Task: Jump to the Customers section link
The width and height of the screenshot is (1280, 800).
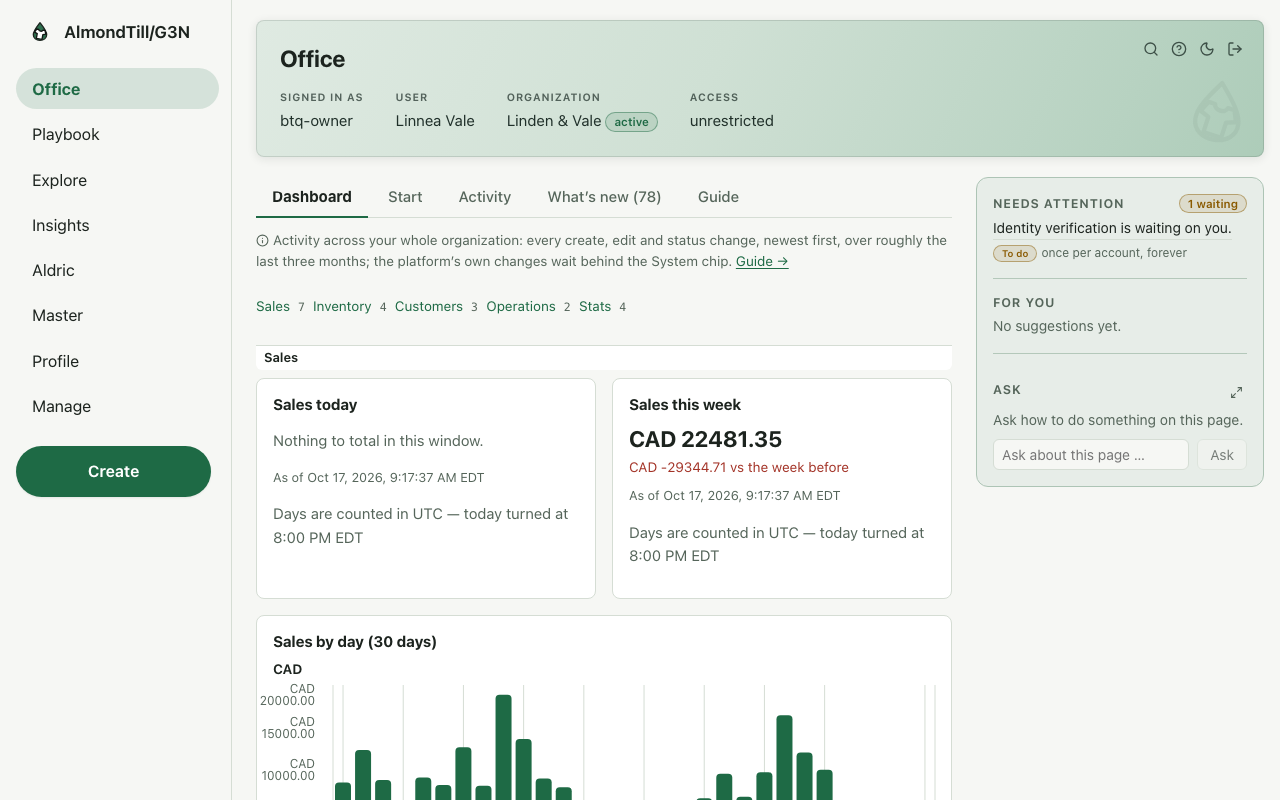Action: [x=429, y=307]
